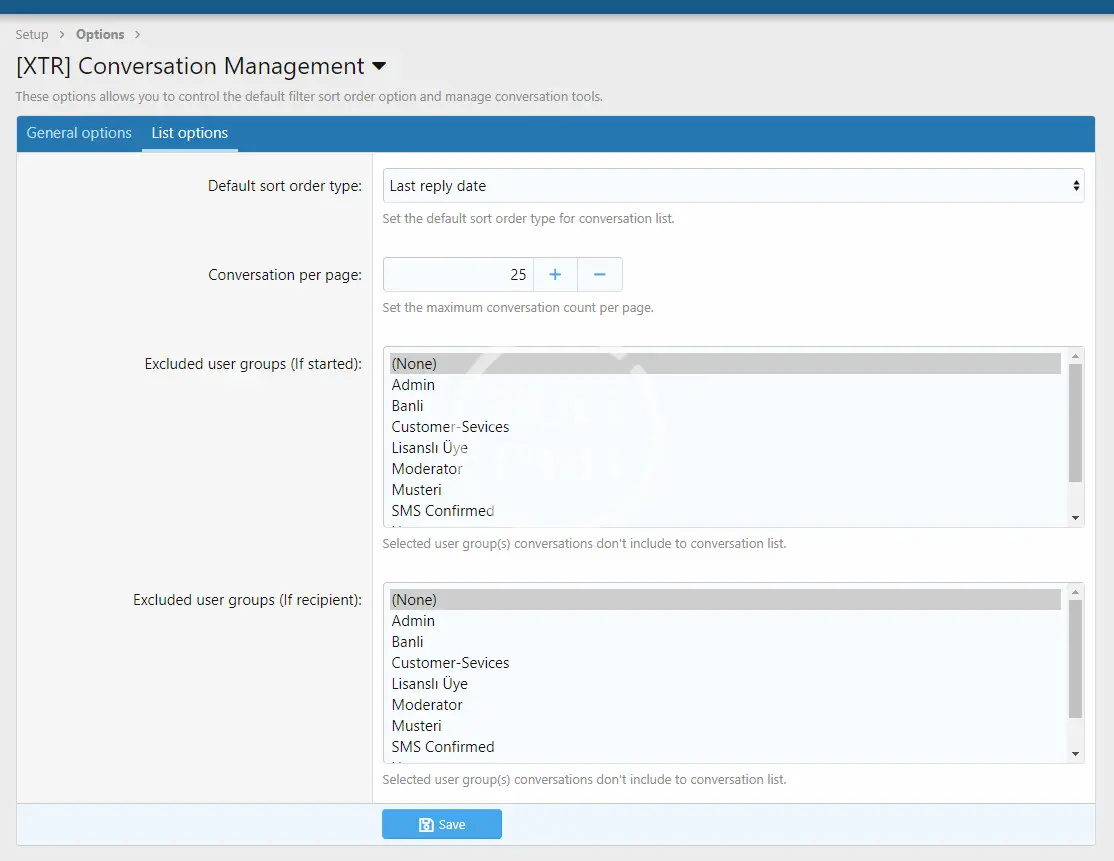1114x861 pixels.
Task: Choose Lisanslı Üye in the If recipient list
Action: 430,684
